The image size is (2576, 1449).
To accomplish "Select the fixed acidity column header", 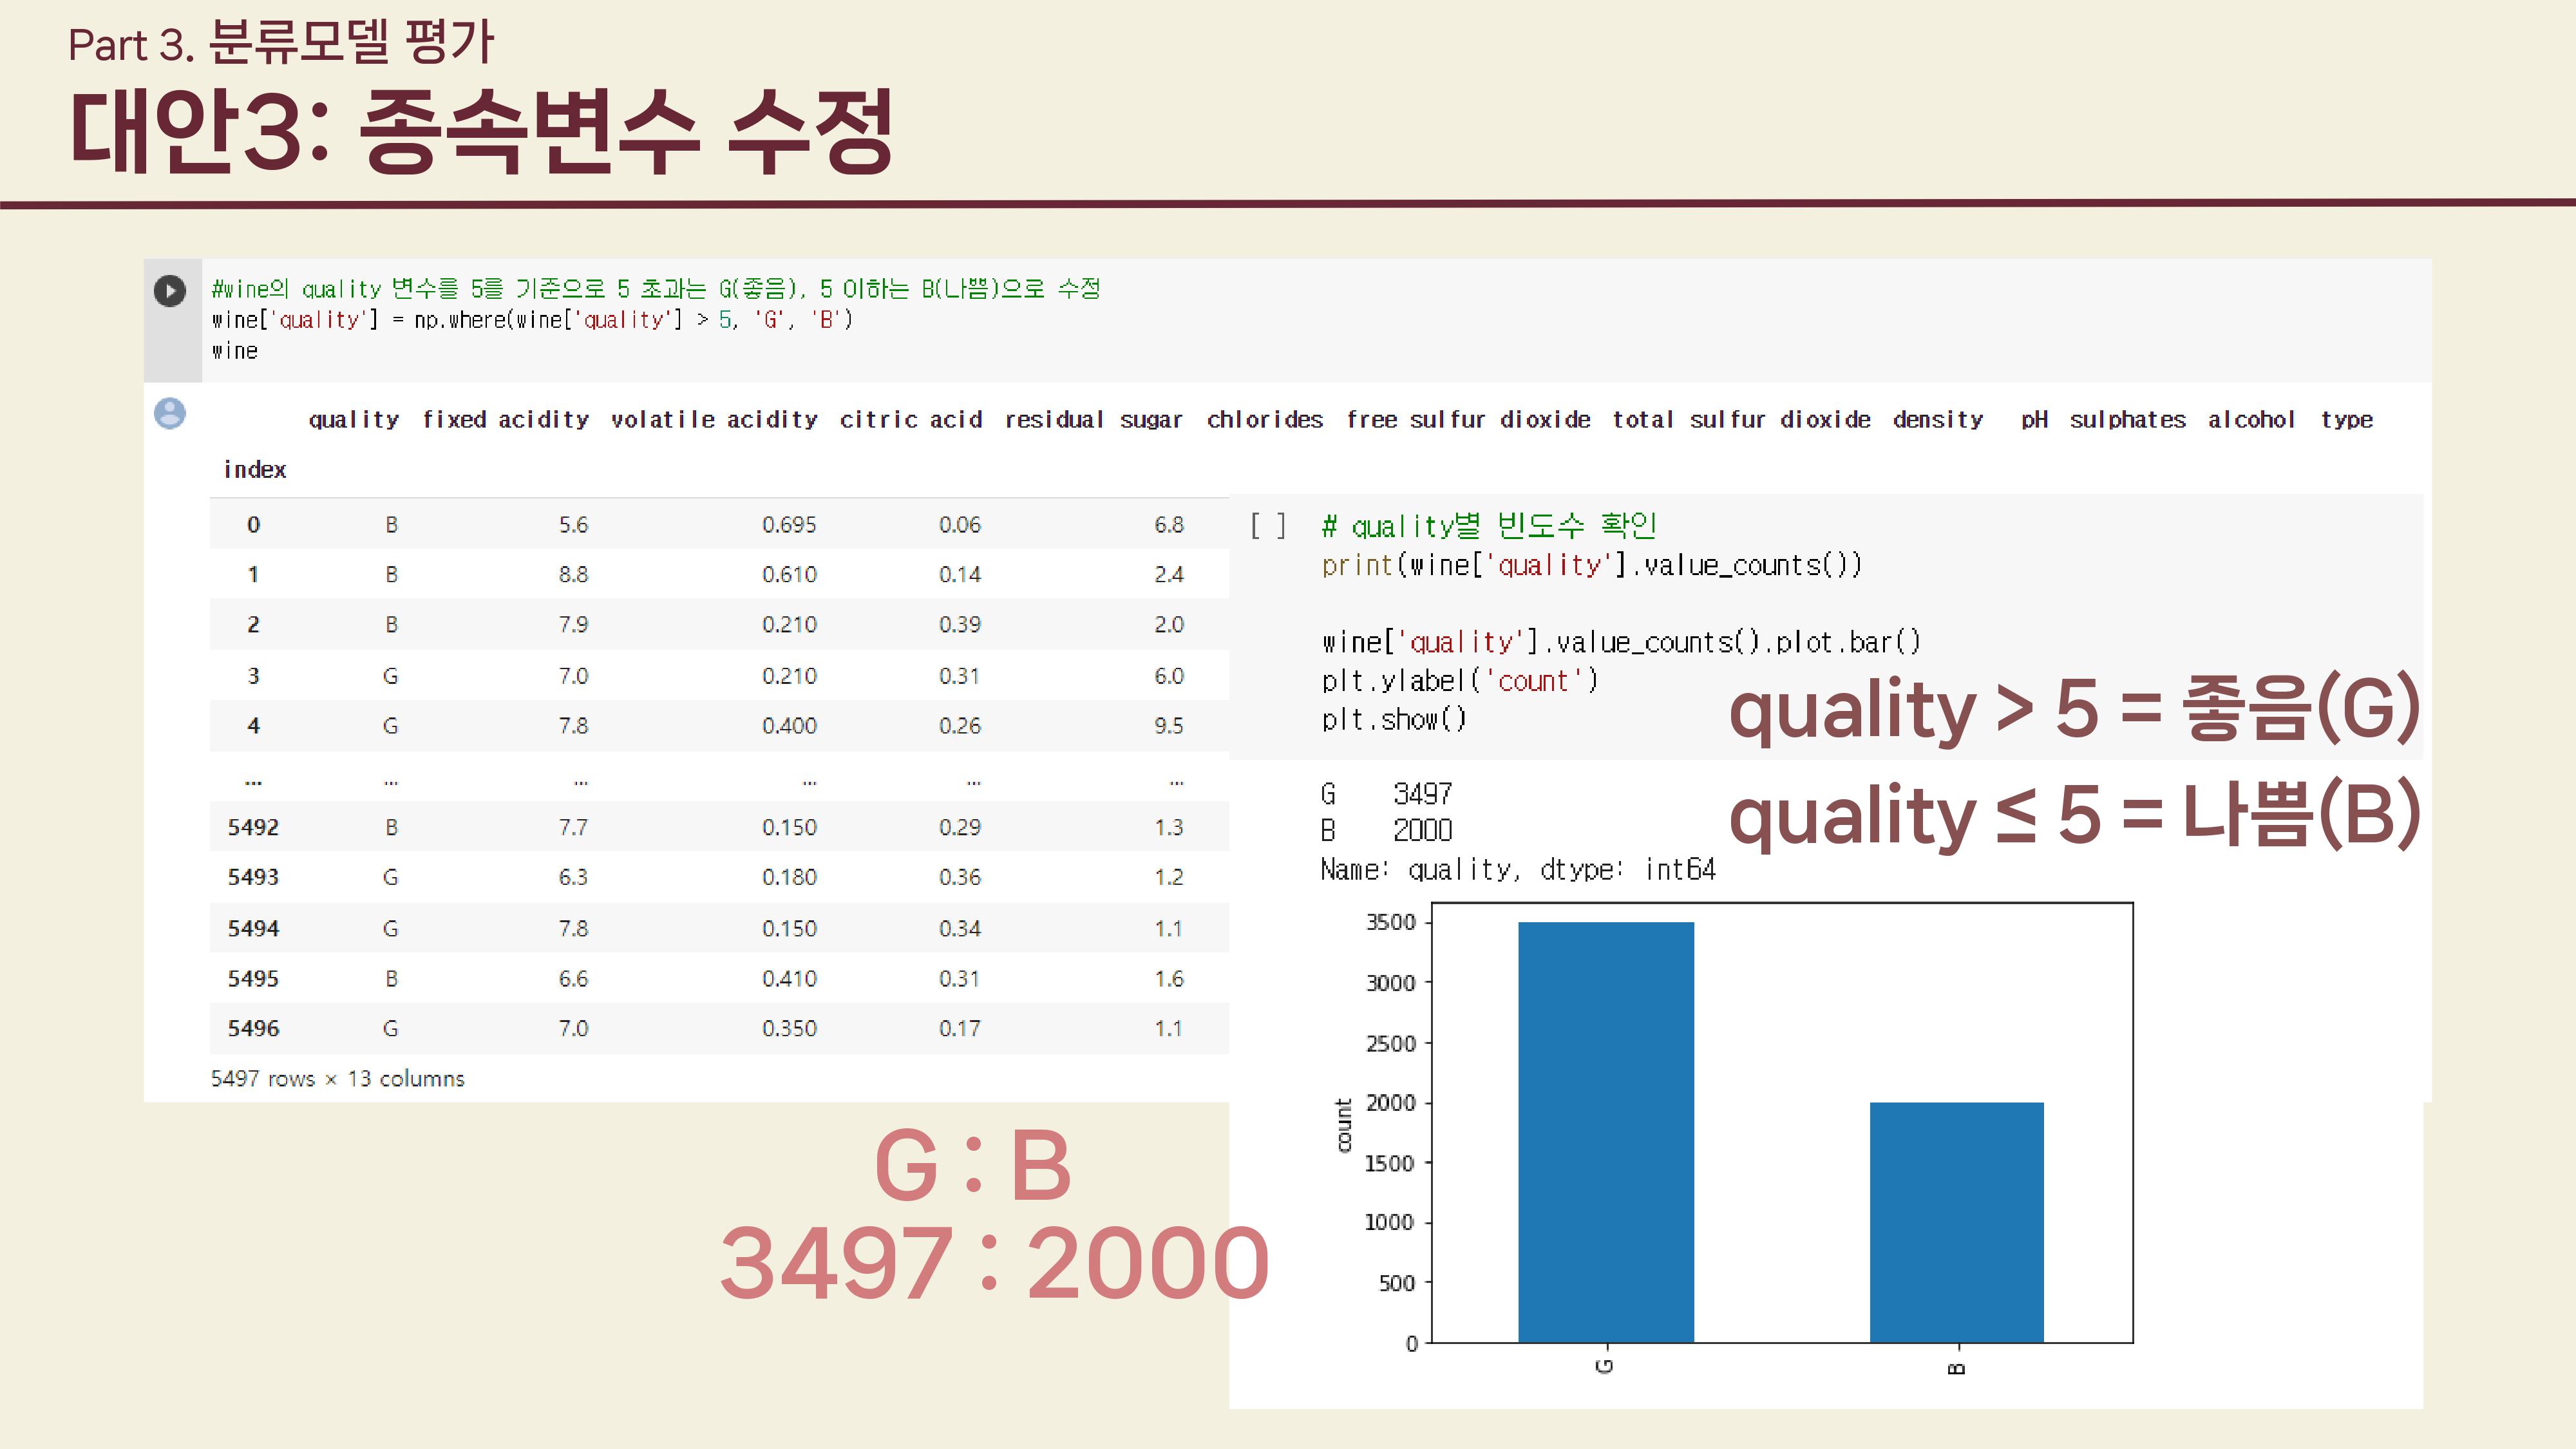I will (x=505, y=420).
